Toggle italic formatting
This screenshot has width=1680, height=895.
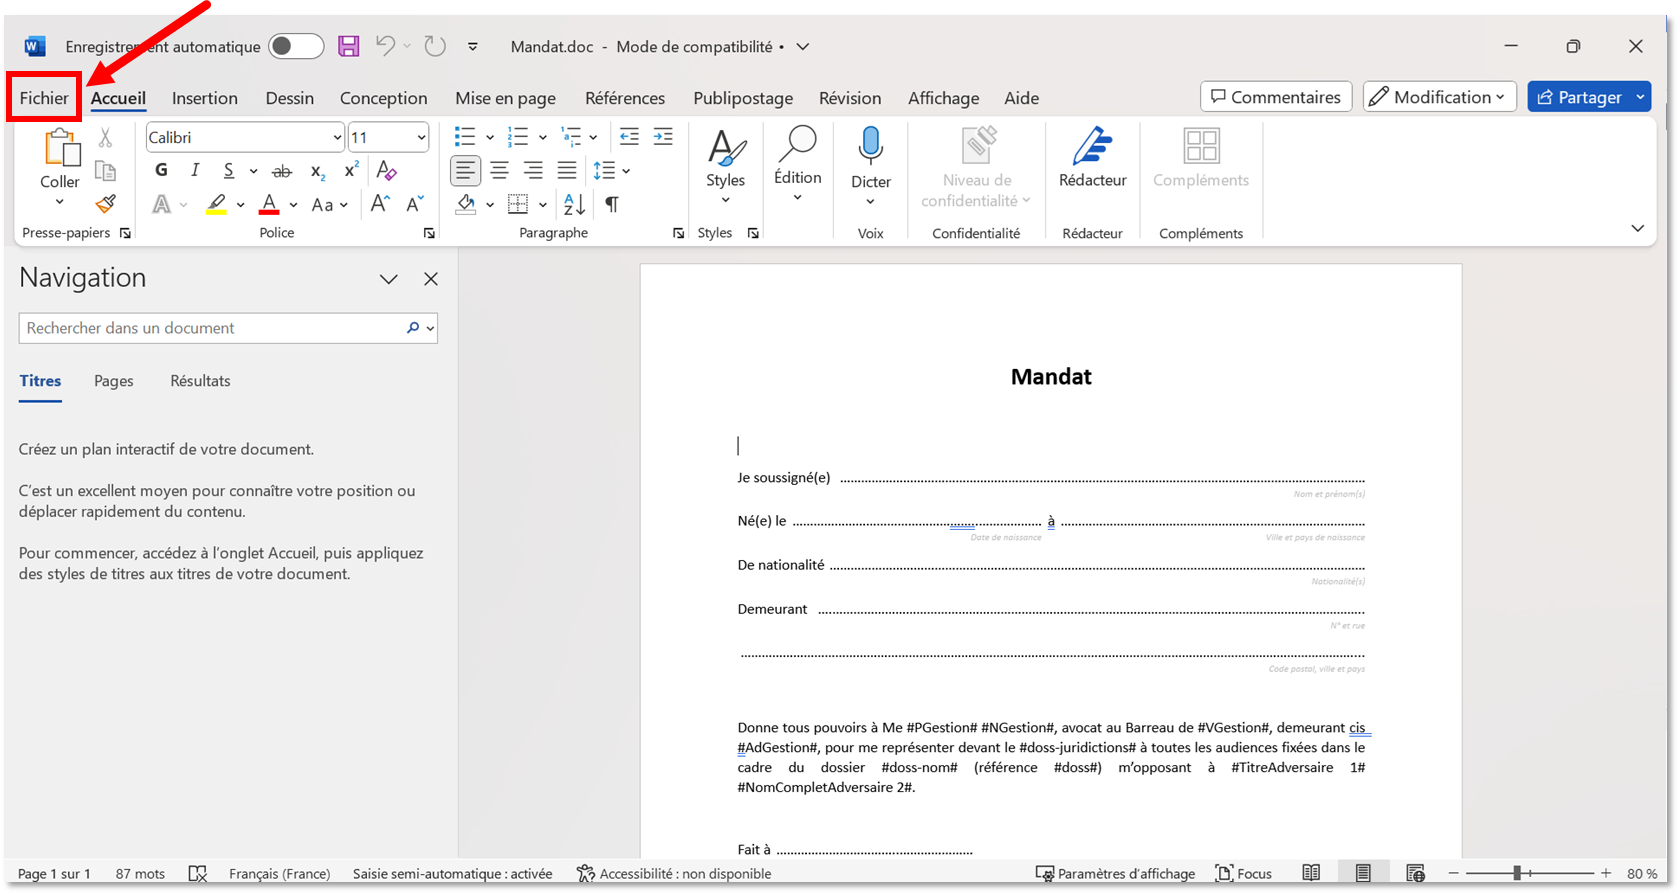pyautogui.click(x=195, y=170)
